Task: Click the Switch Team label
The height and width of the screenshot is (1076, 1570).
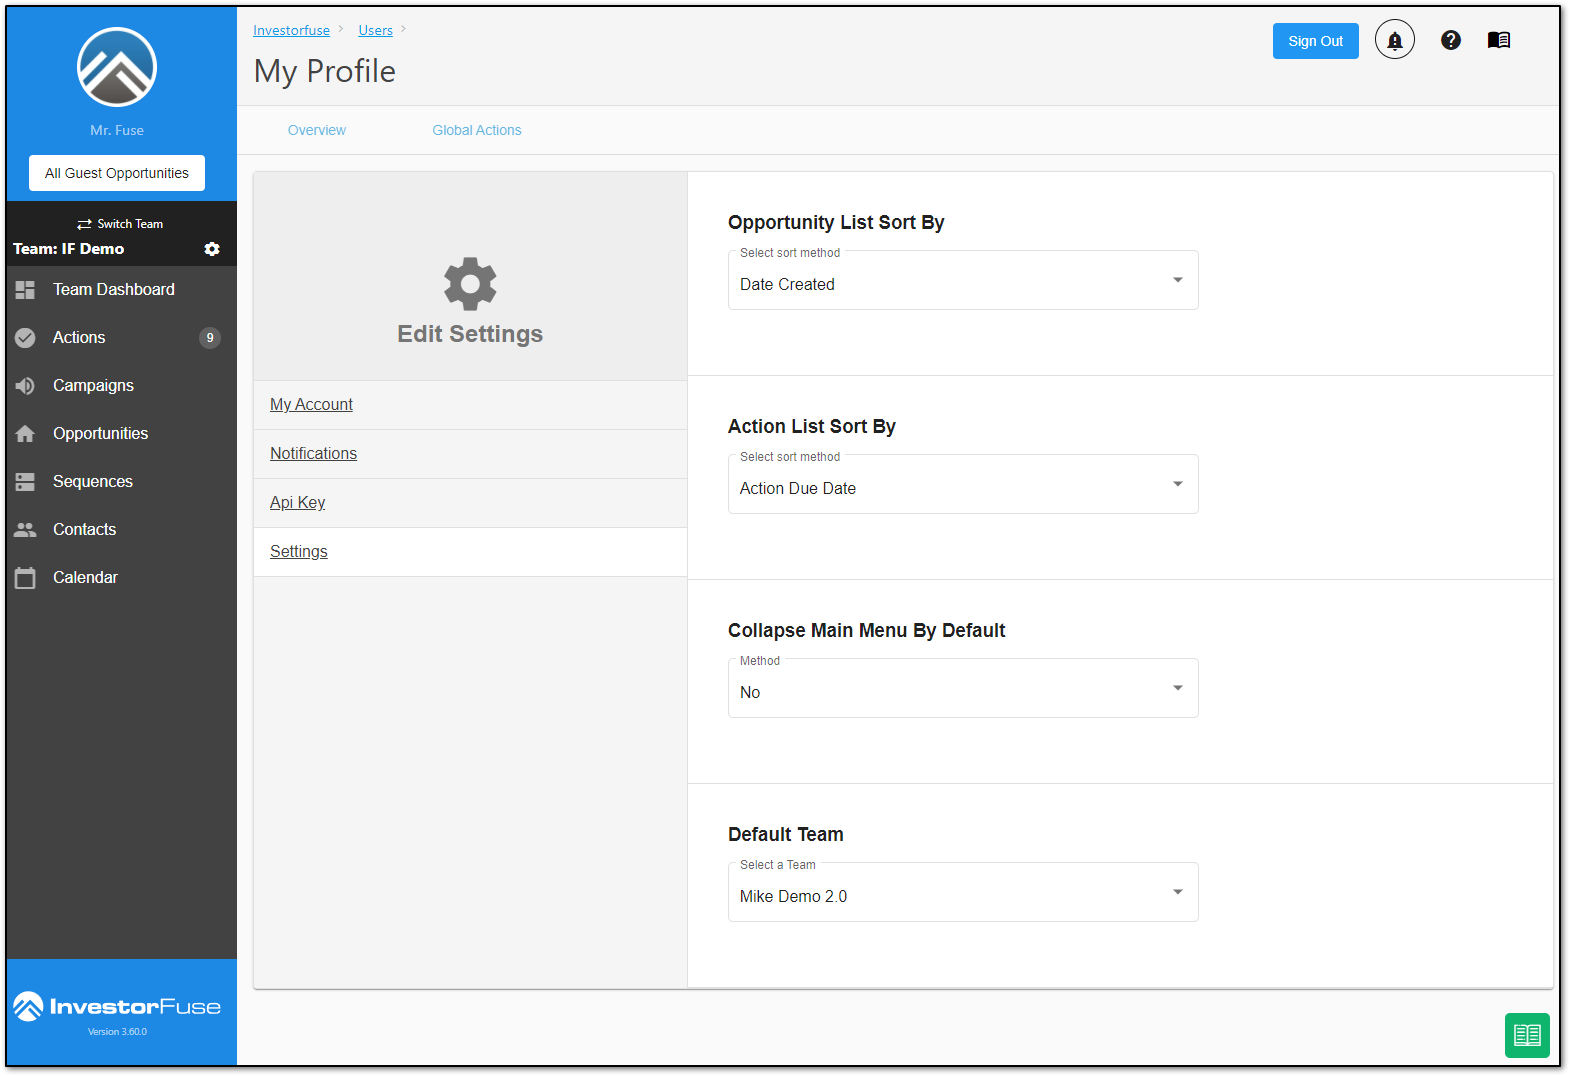Action: click(130, 224)
